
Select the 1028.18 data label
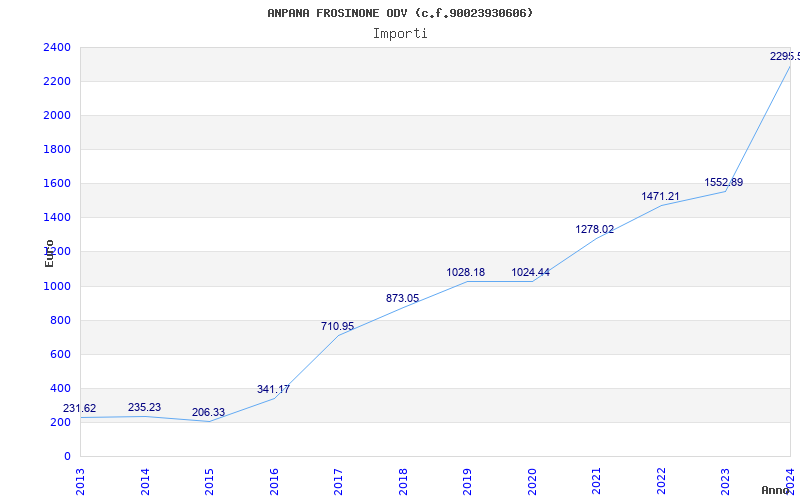466,272
